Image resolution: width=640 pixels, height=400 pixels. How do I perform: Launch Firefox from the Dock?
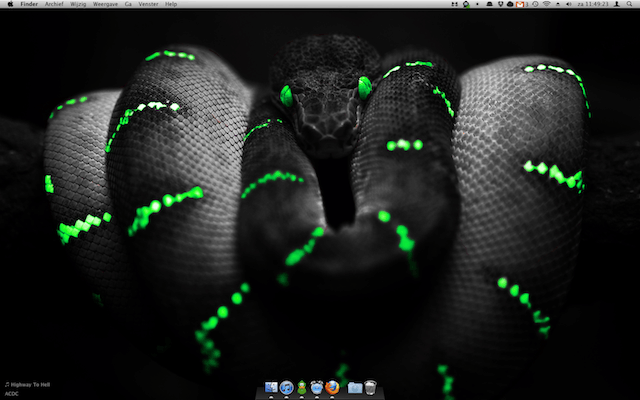click(332, 387)
